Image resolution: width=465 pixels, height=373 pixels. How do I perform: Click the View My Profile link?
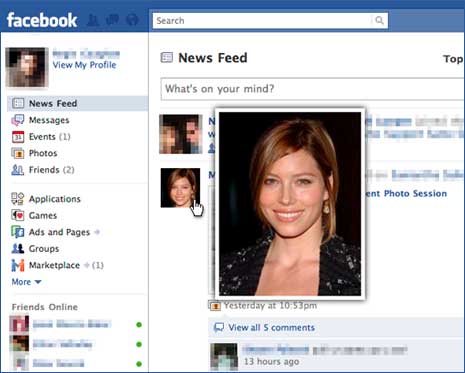(x=84, y=65)
